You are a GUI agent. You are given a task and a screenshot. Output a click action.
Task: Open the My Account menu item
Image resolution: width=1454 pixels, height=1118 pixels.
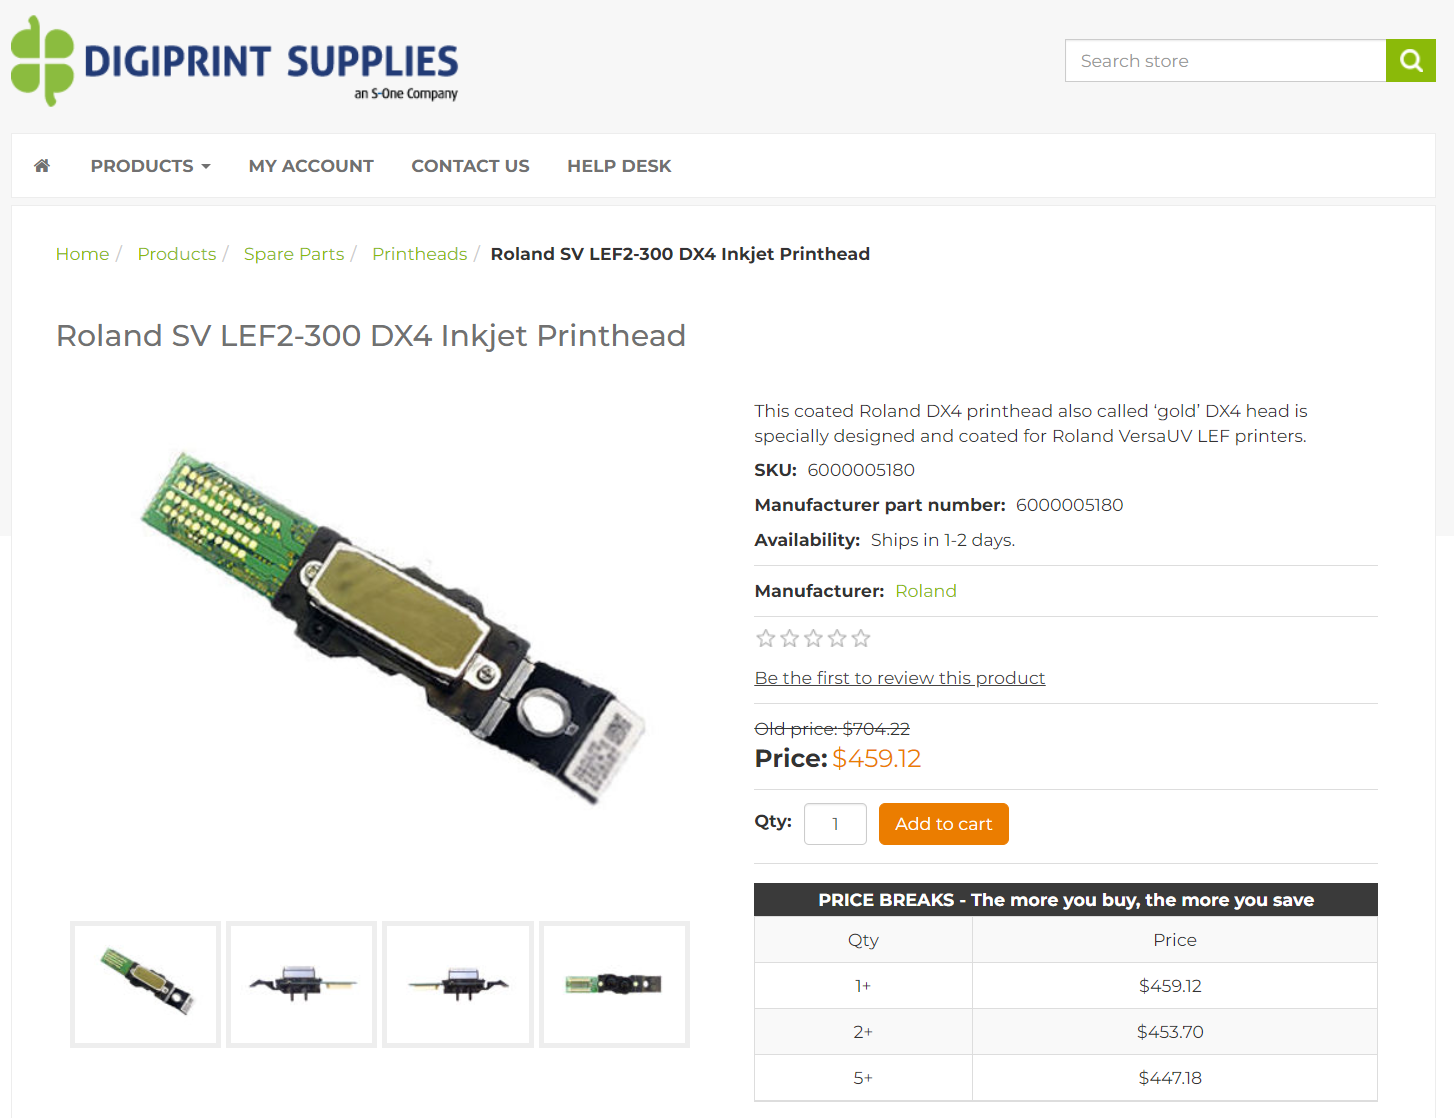coord(311,166)
